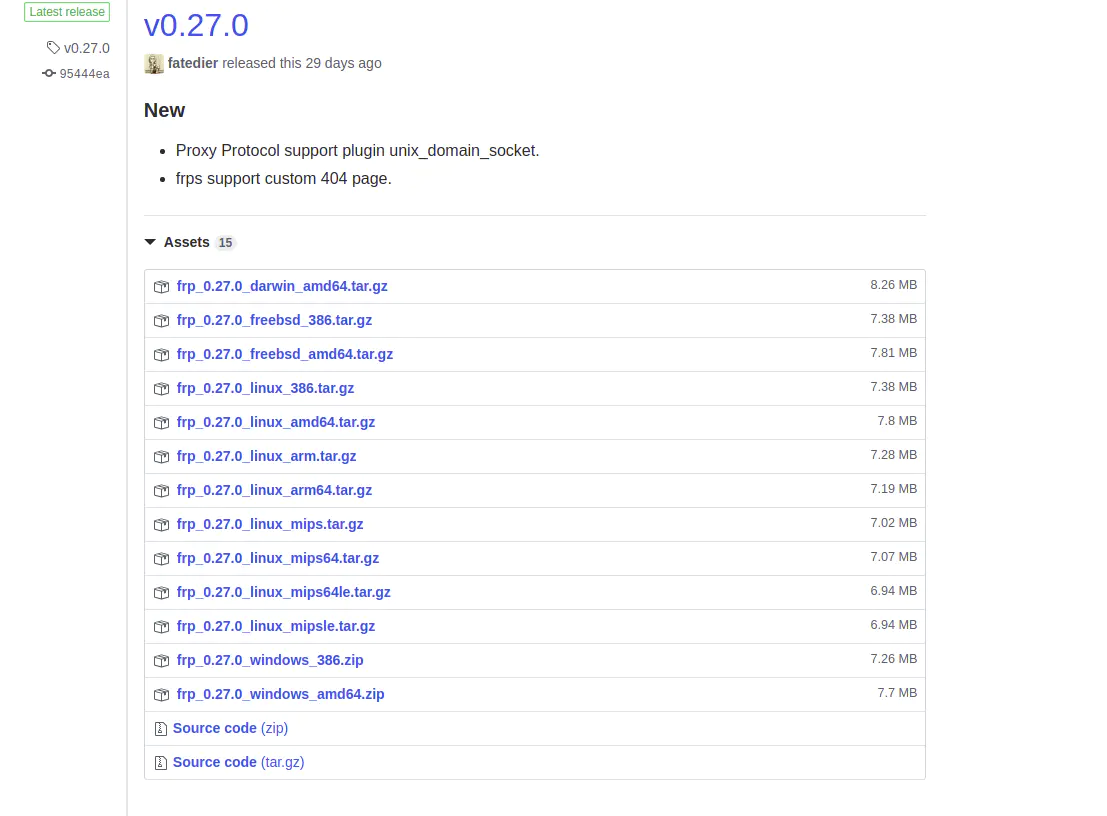
Task: Download frp_0.27.0_linux_mips64.tar.gz
Action: (x=277, y=558)
